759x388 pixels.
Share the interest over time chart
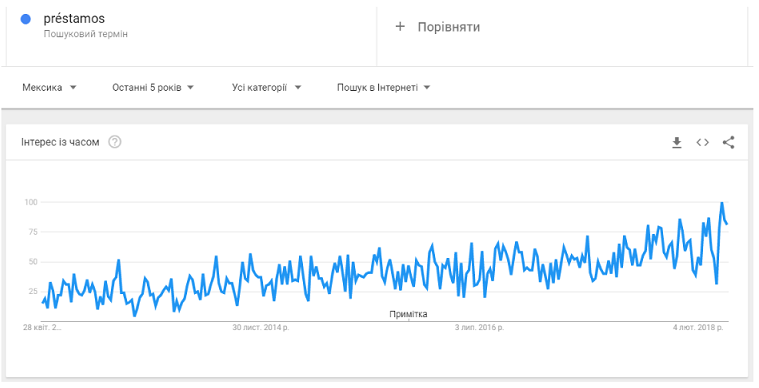pos(729,142)
